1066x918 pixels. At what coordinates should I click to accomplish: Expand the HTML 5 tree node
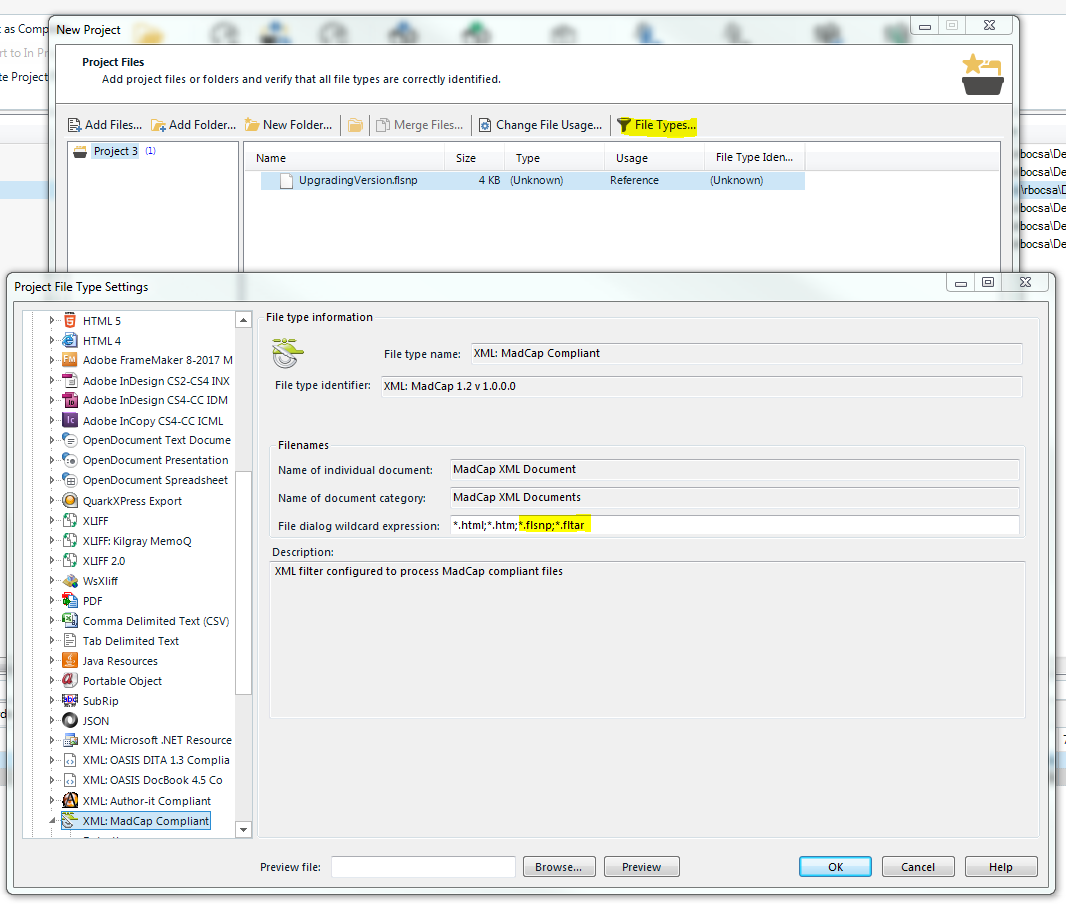pos(52,320)
